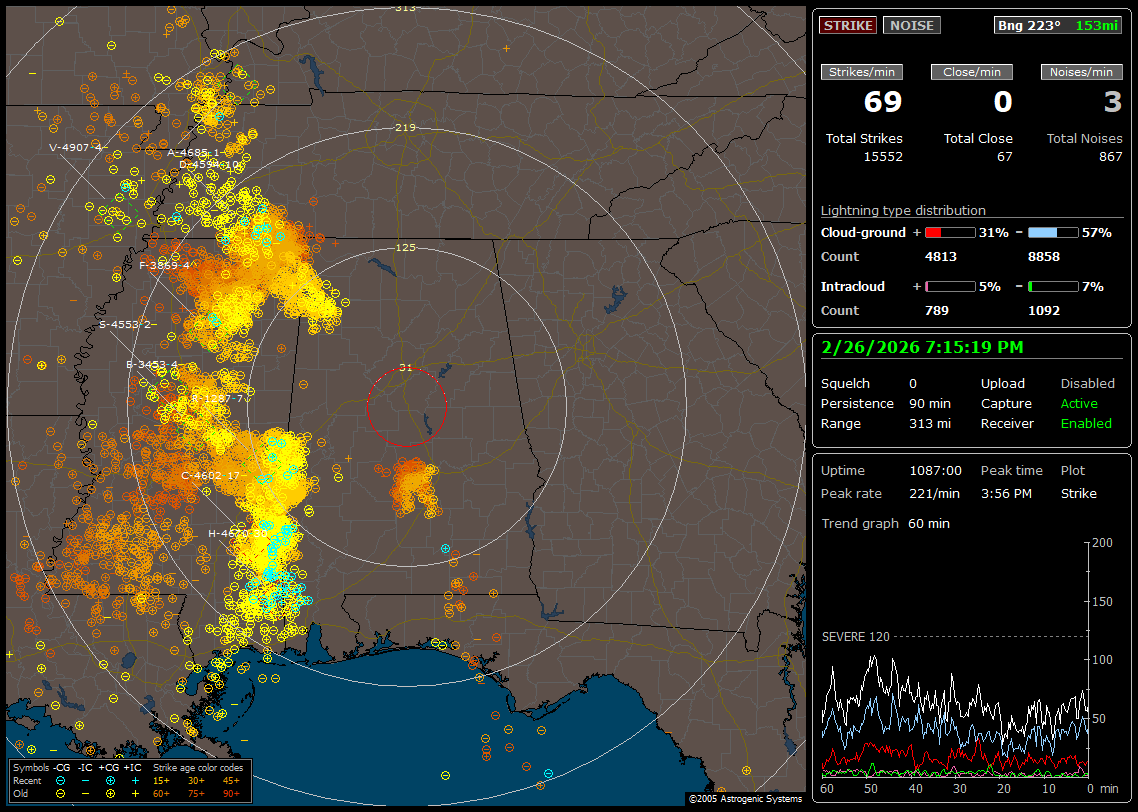This screenshot has height=812, width=1138.
Task: Toggle the NOISE indicator
Action: 911,25
